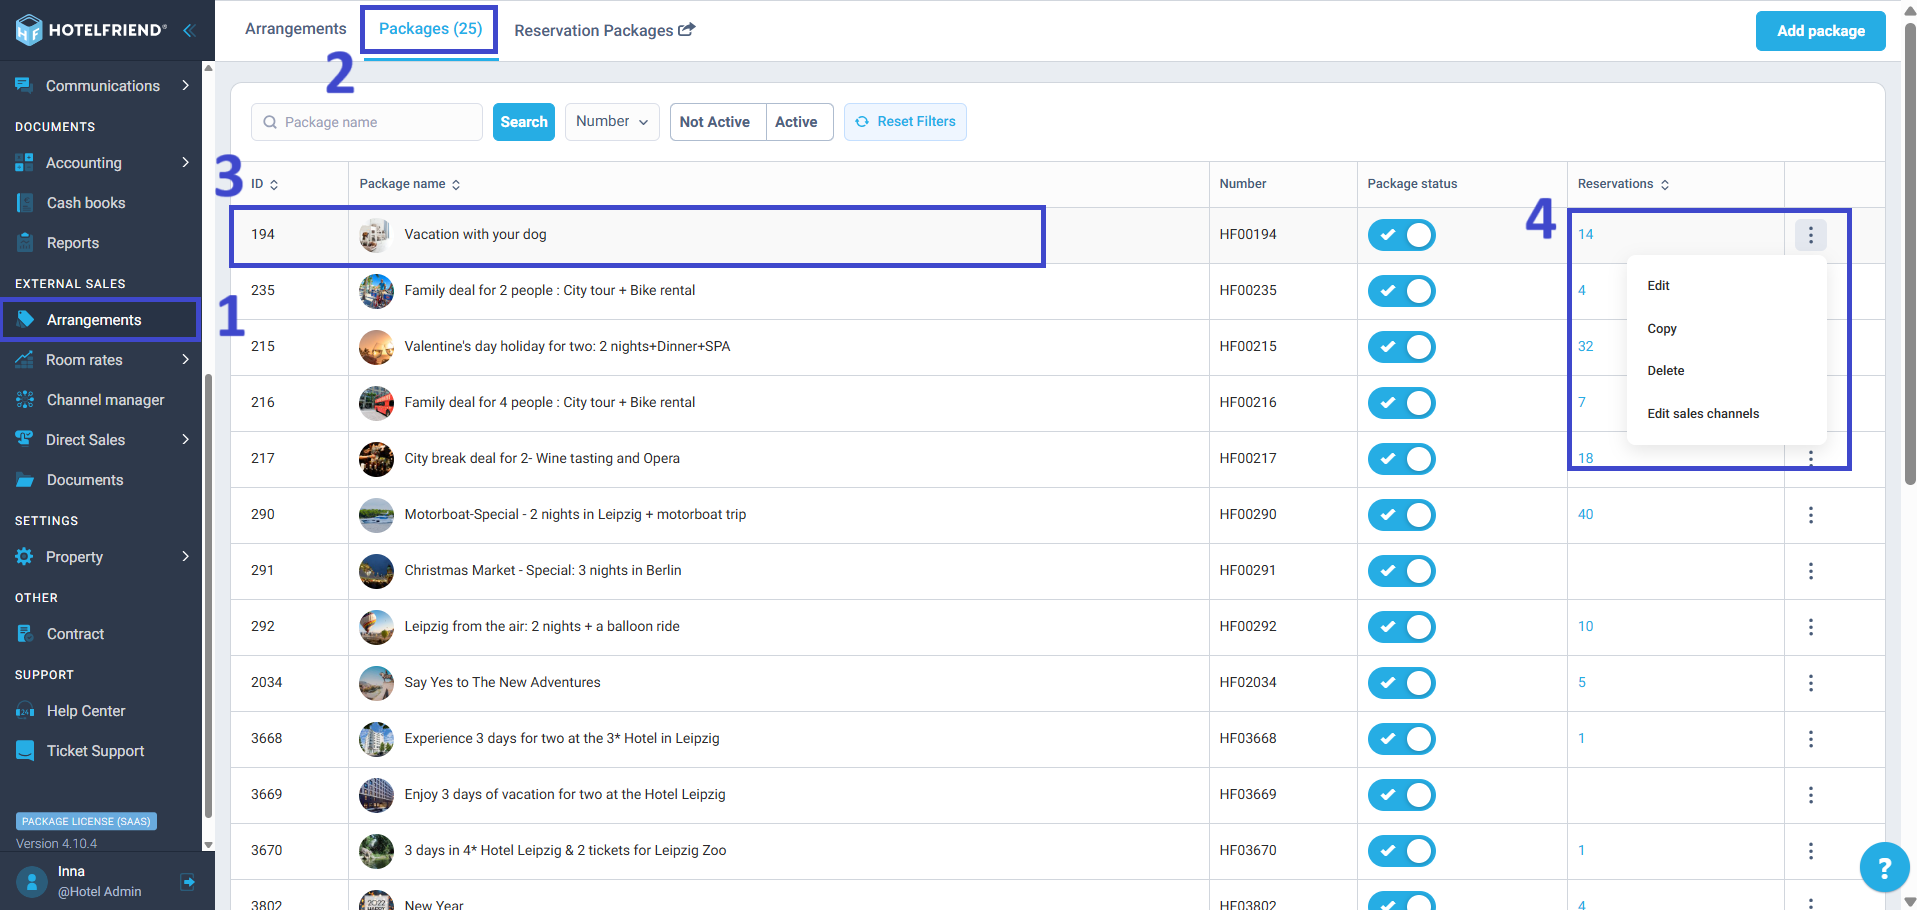Image resolution: width=1917 pixels, height=910 pixels.
Task: Open three-dot menu for Say Yes row
Action: point(1811,683)
